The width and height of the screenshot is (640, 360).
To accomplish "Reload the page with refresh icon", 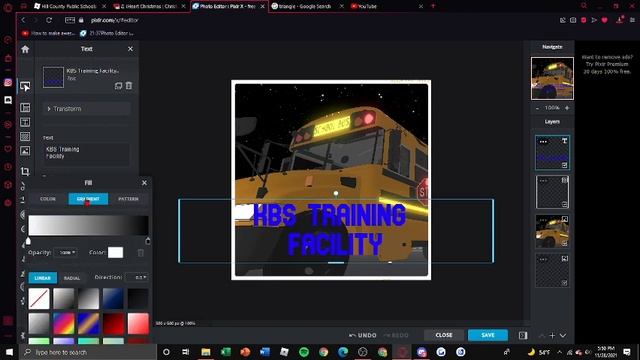I will pos(49,20).
